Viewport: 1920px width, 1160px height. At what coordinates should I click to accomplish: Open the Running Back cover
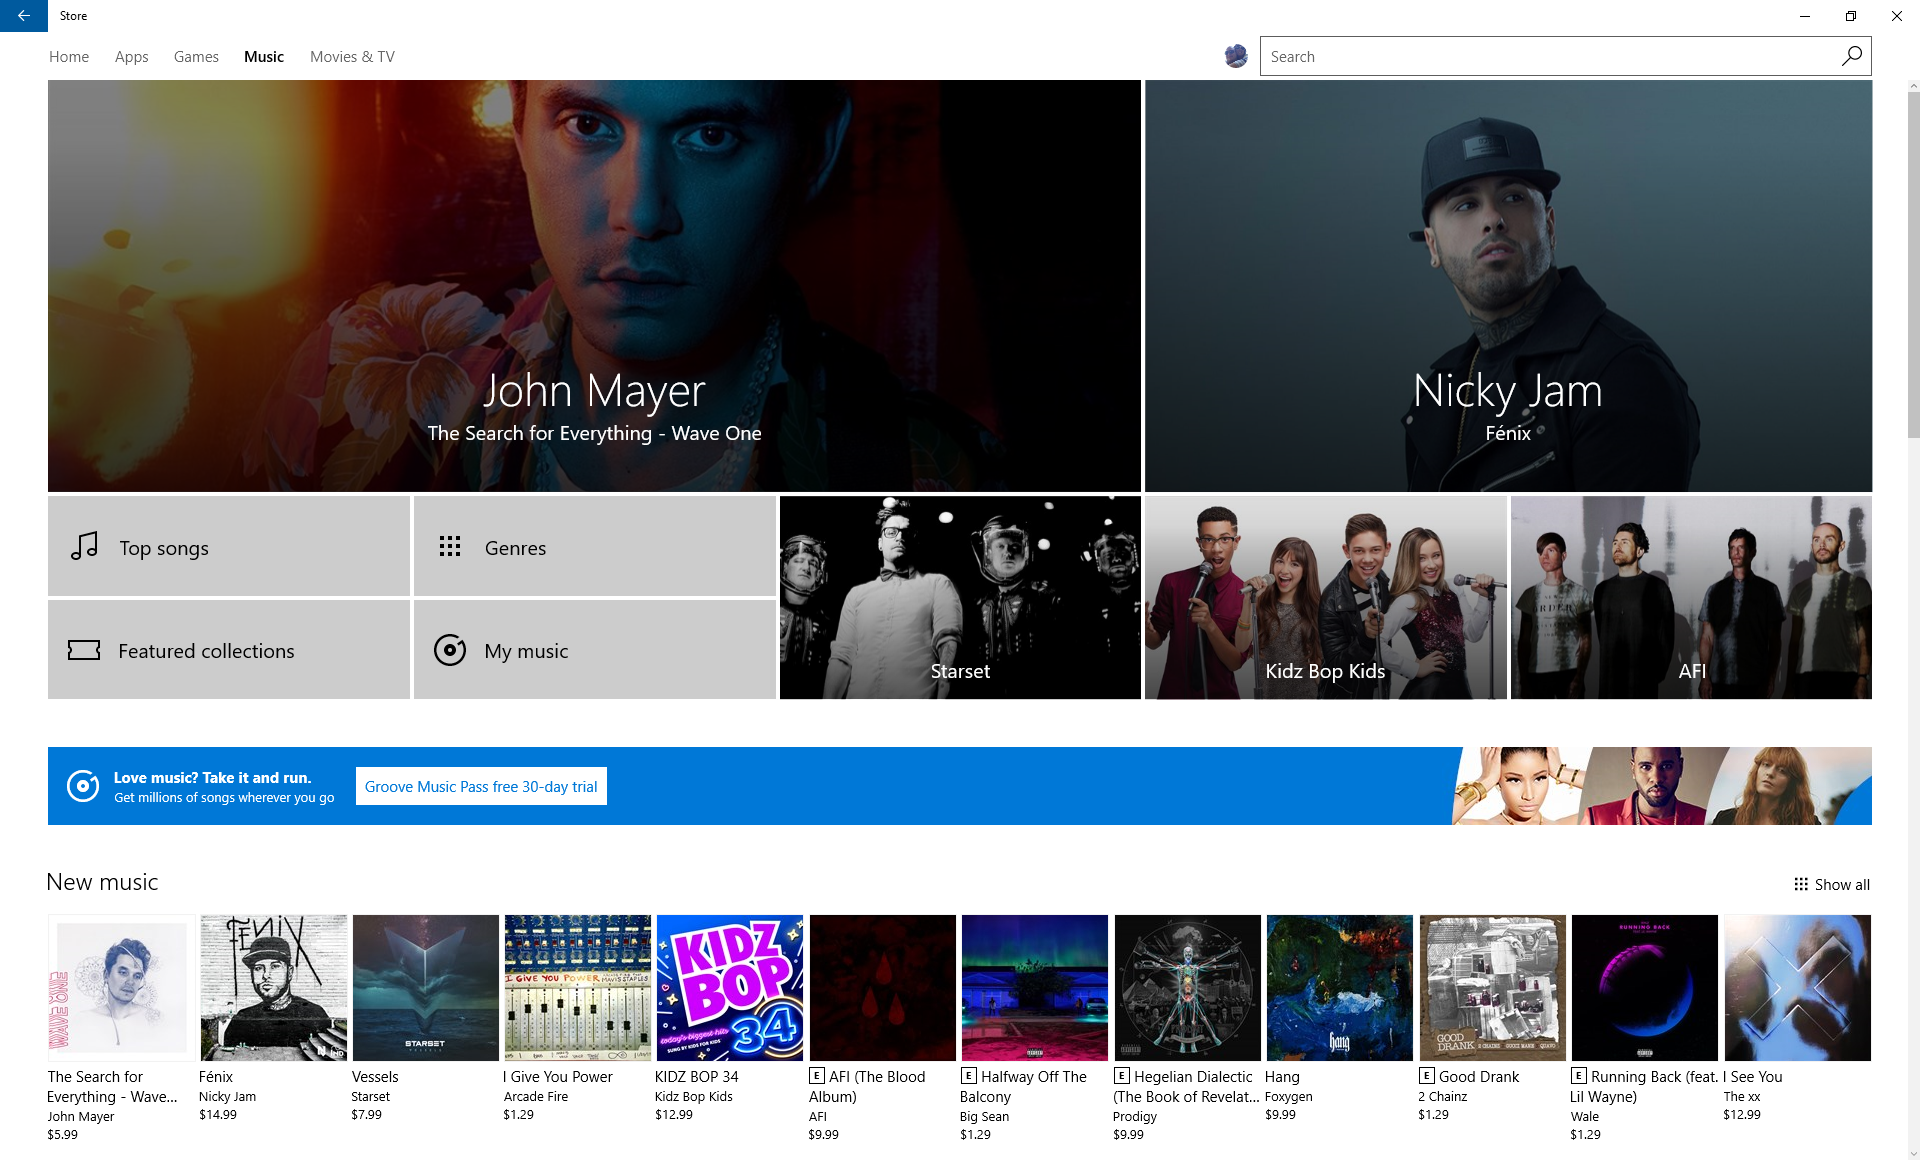coord(1645,988)
